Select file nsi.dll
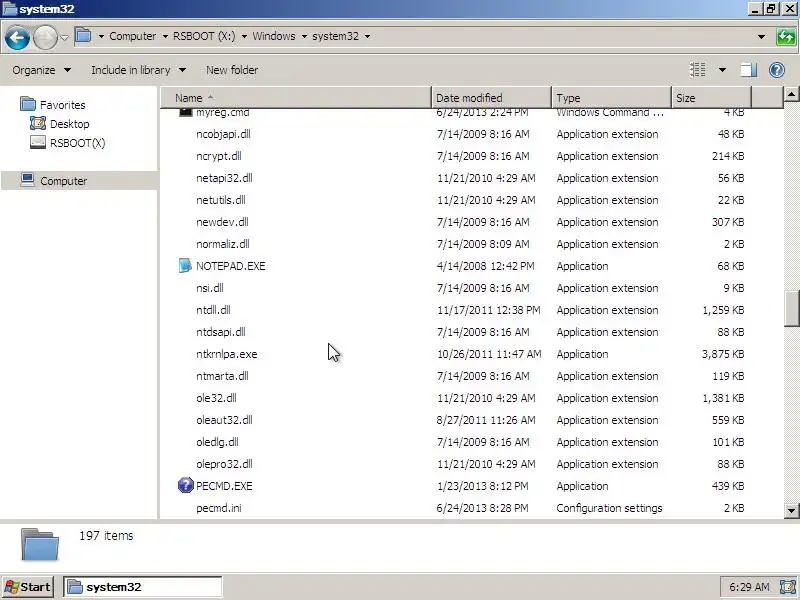This screenshot has width=800, height=600. click(x=210, y=288)
